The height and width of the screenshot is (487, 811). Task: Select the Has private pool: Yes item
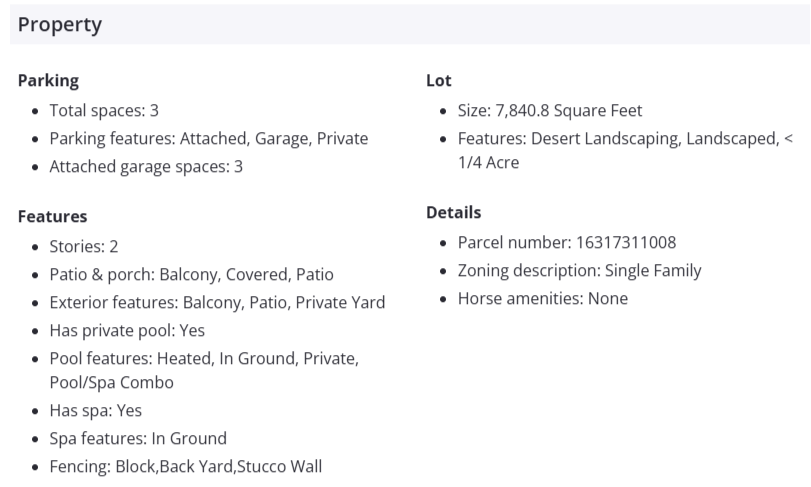127,330
